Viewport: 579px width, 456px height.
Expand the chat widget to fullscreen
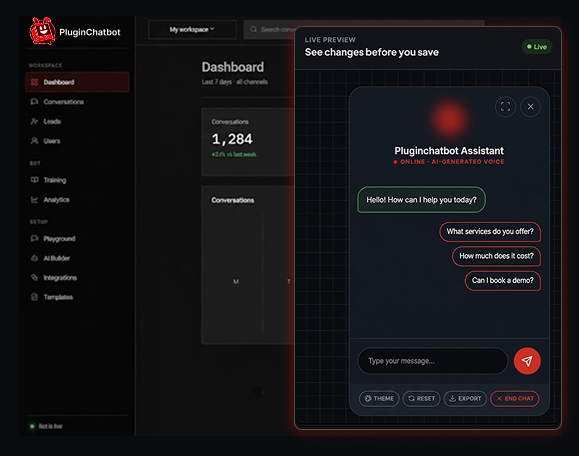point(505,107)
